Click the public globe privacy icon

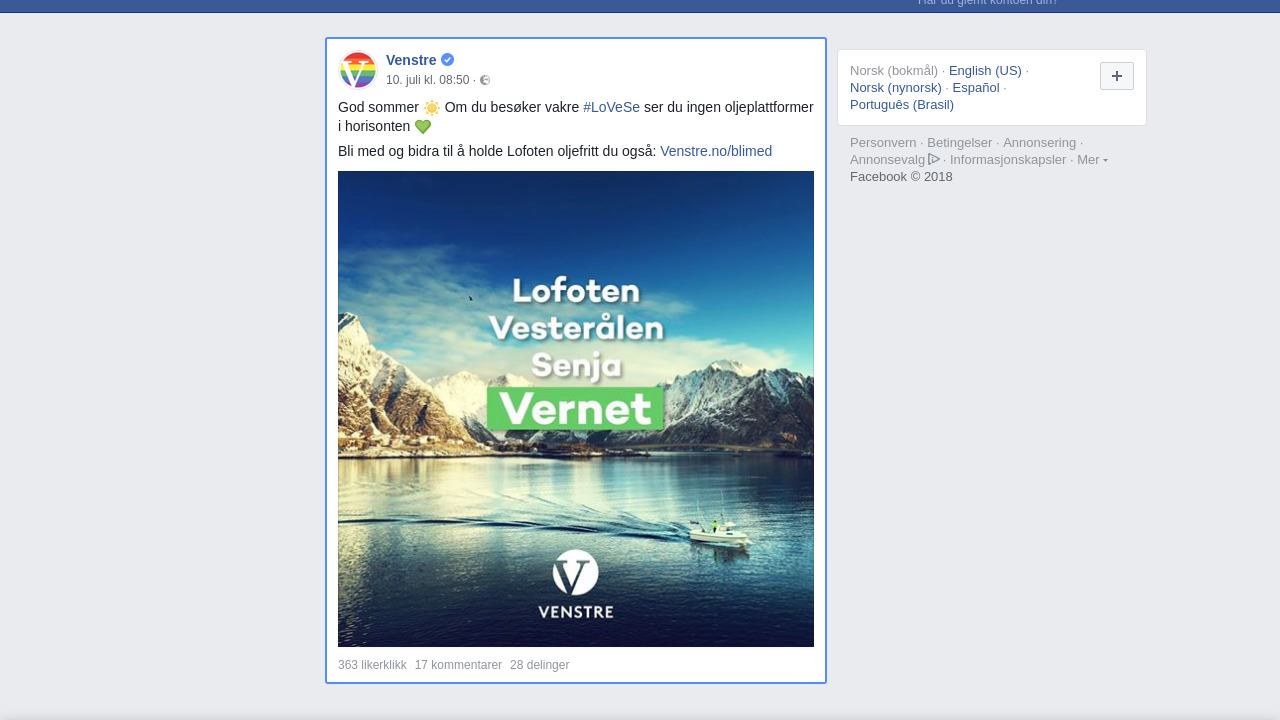[485, 80]
